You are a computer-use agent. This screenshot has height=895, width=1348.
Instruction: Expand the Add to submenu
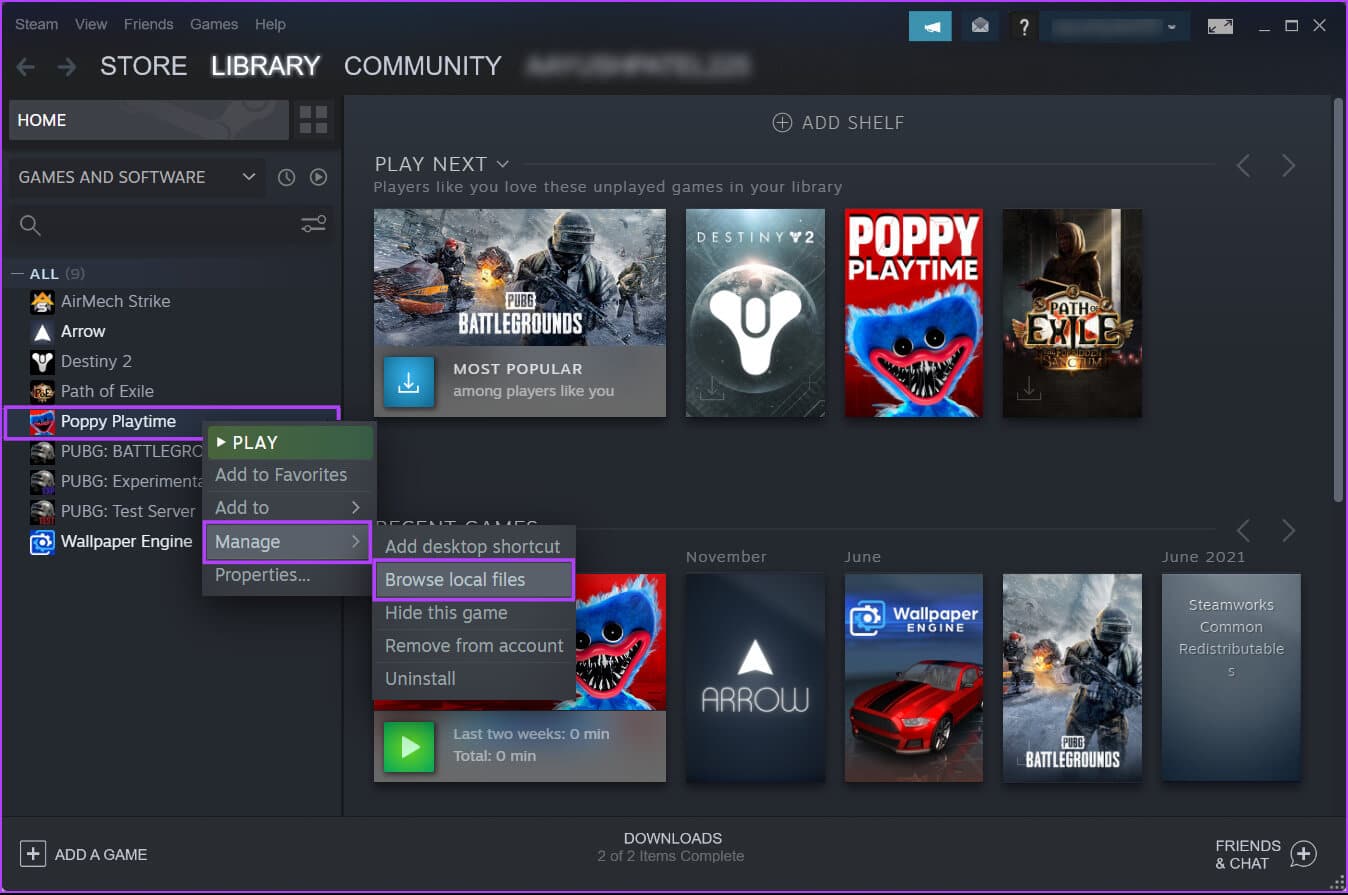point(288,508)
